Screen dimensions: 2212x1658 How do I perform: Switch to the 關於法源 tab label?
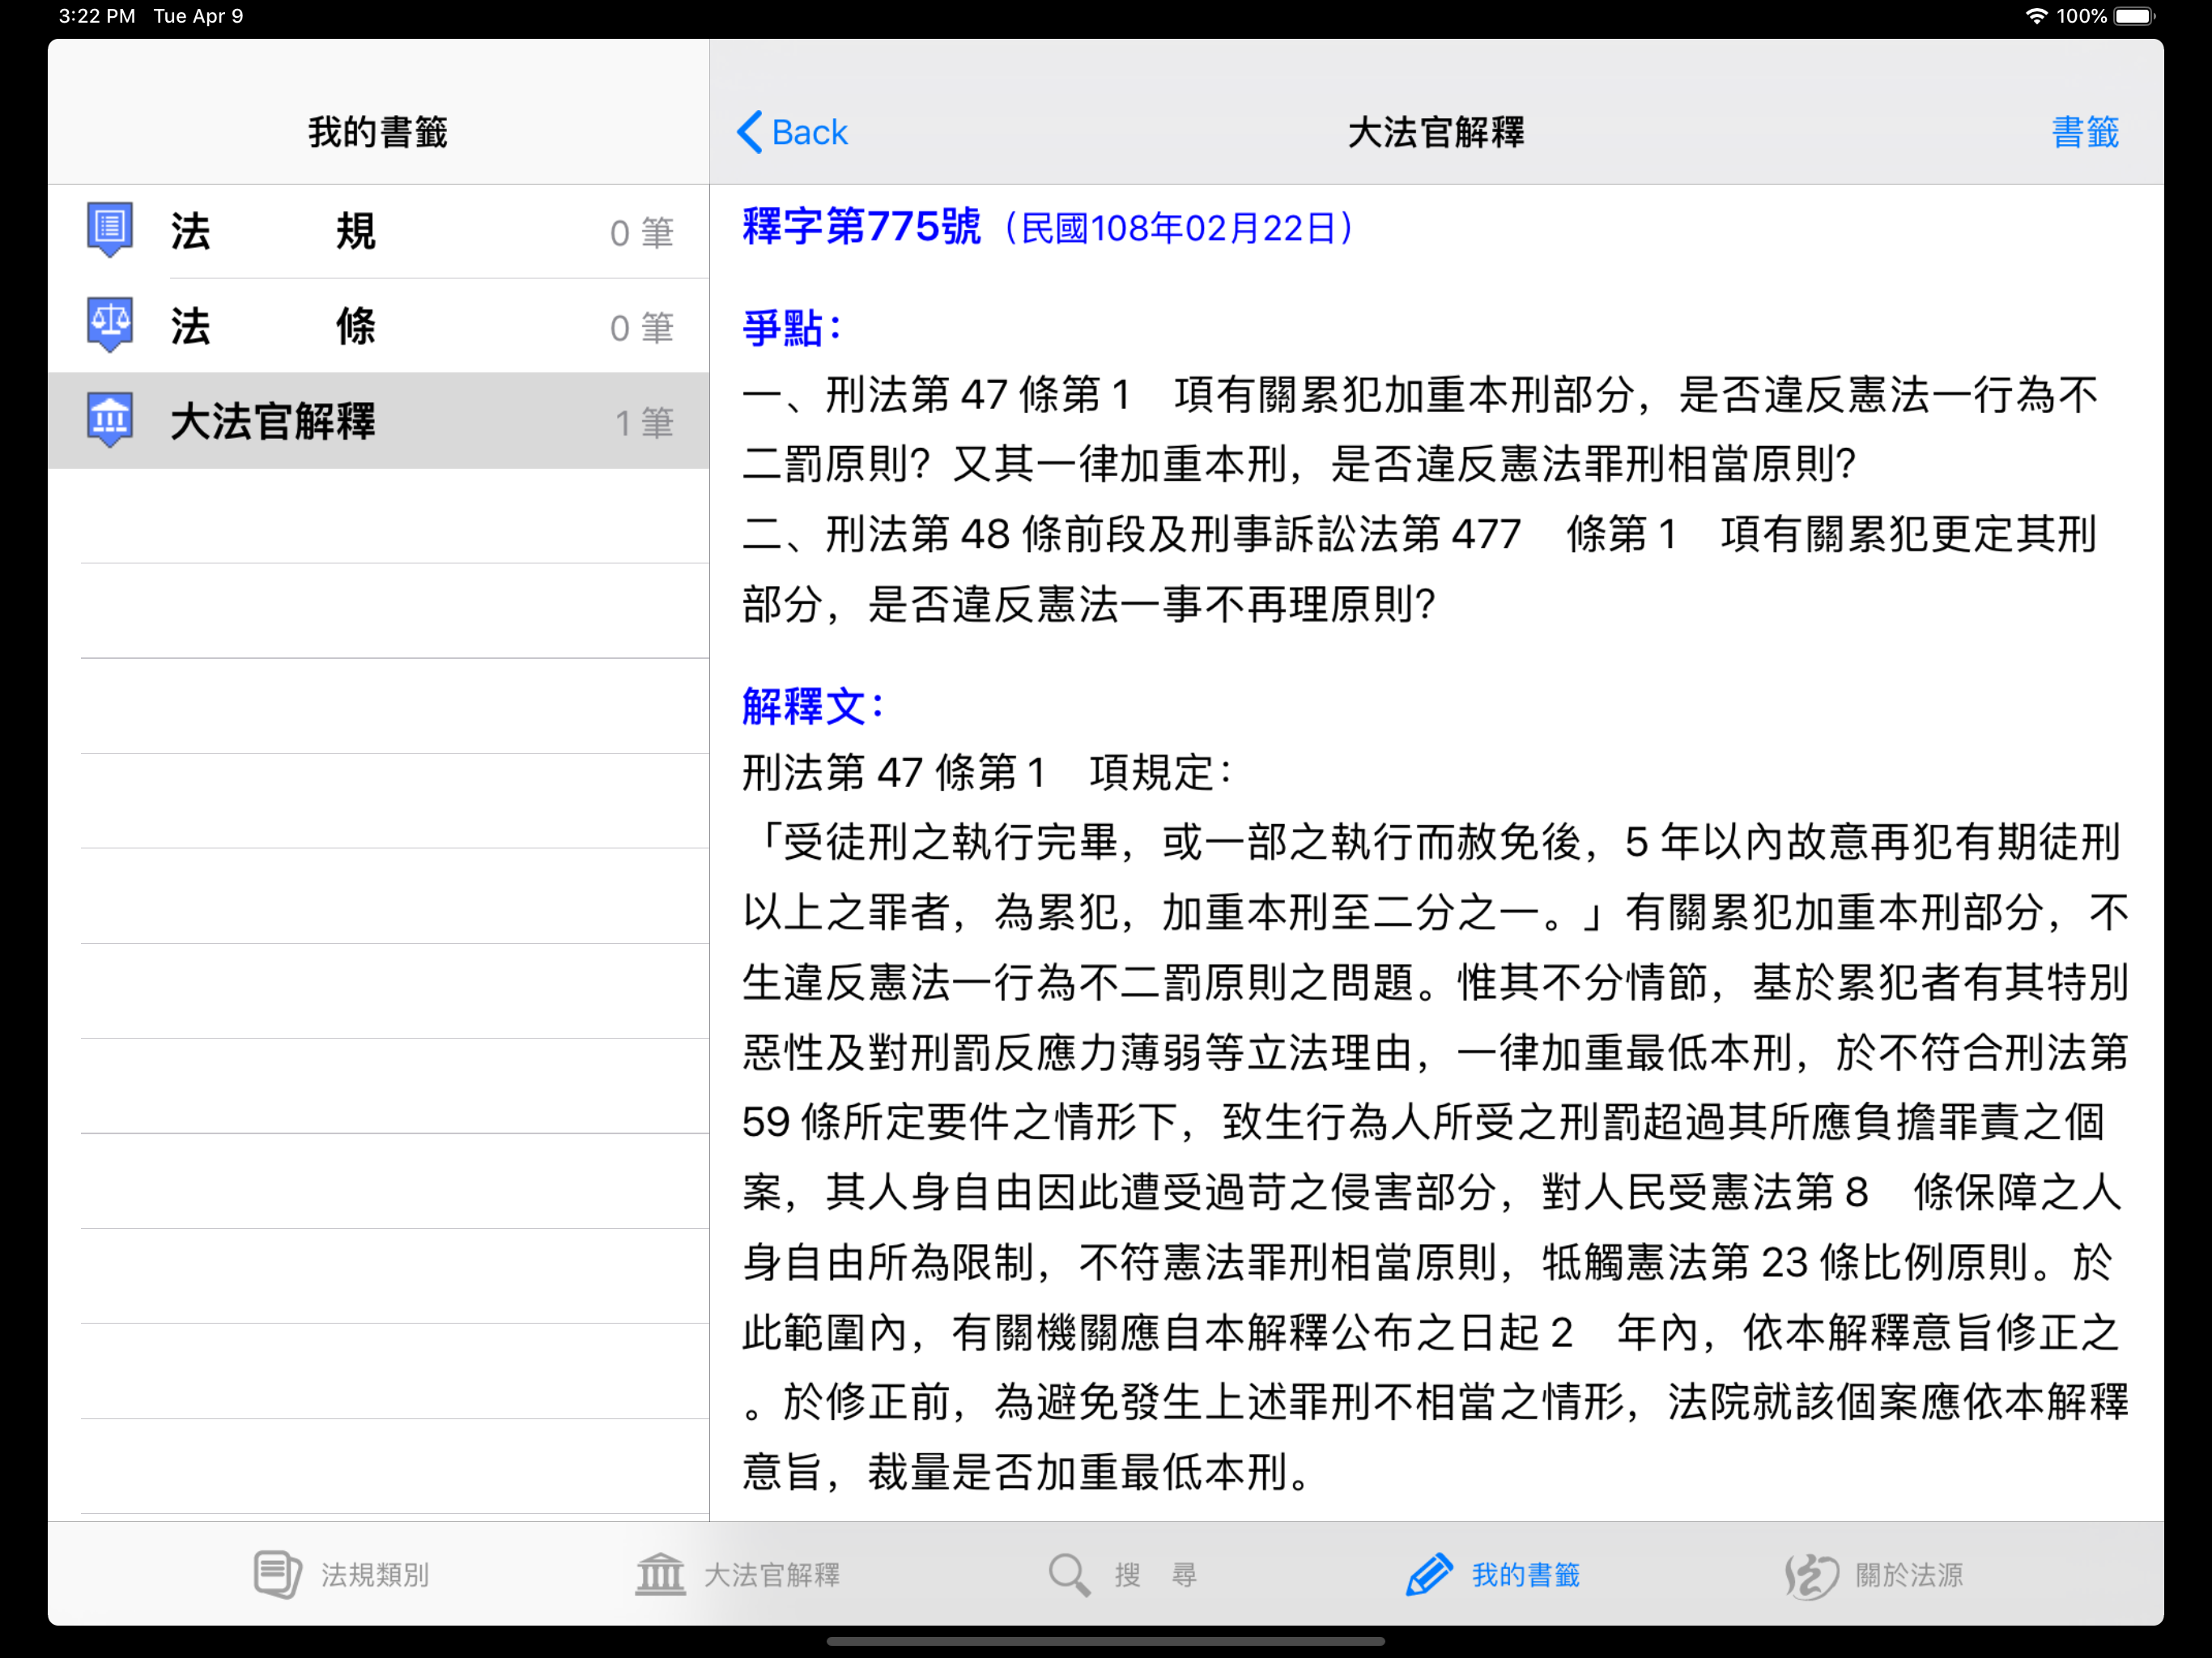[x=1909, y=1575]
